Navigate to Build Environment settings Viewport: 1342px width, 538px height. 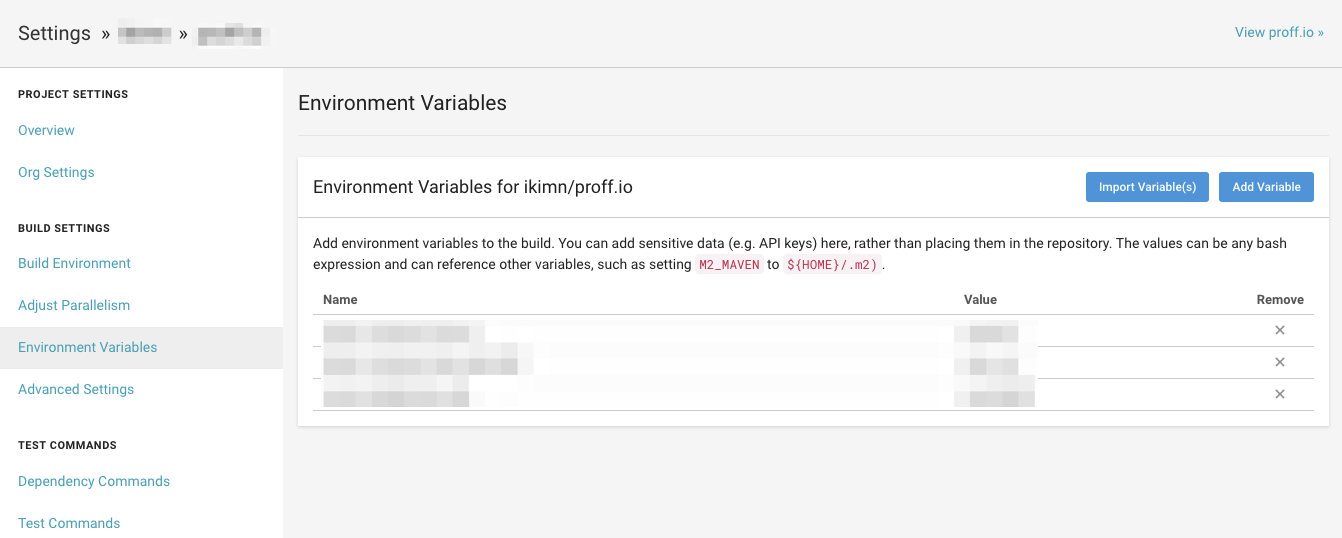click(x=74, y=263)
